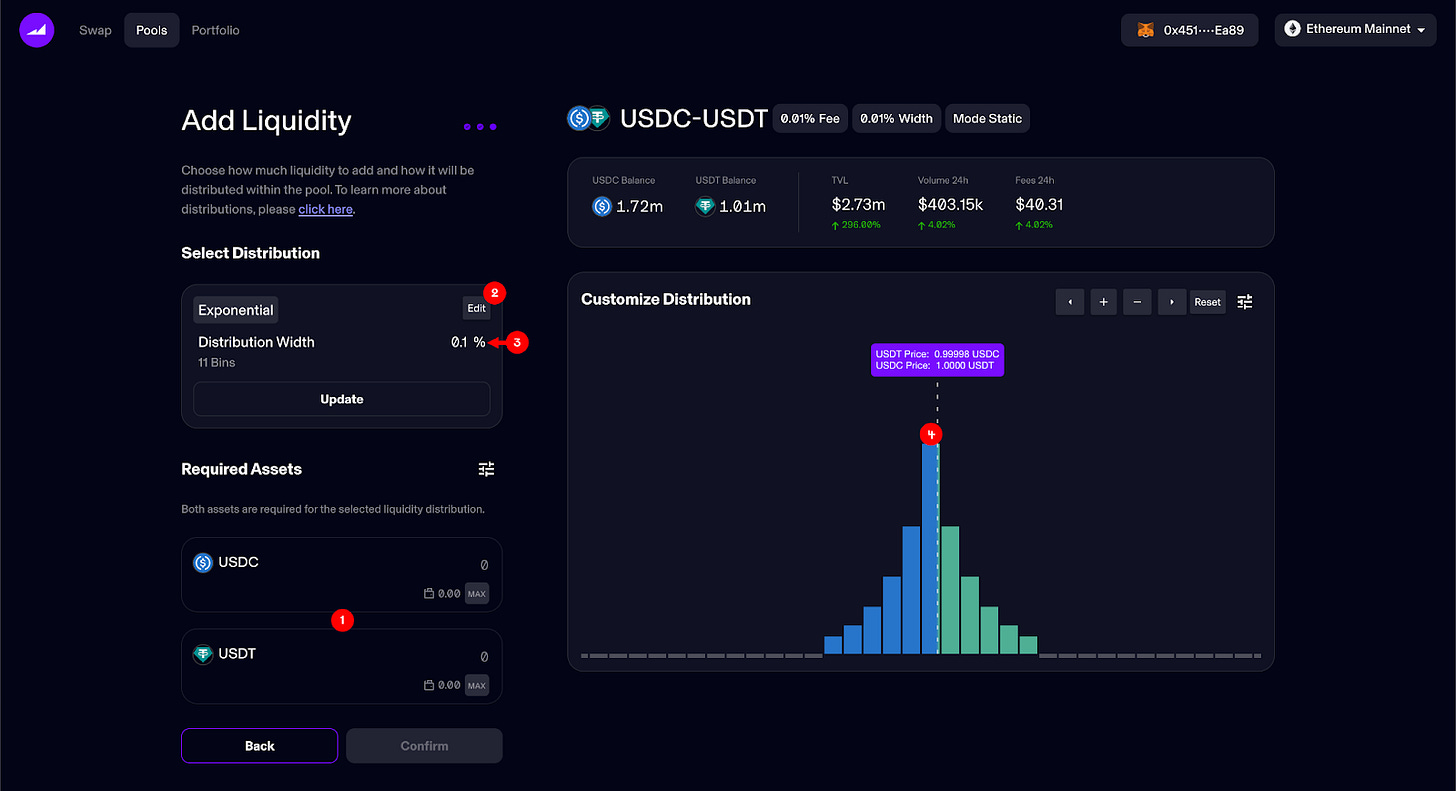Pan chart right with the right arrow
This screenshot has width=1456, height=791.
click(x=1172, y=302)
